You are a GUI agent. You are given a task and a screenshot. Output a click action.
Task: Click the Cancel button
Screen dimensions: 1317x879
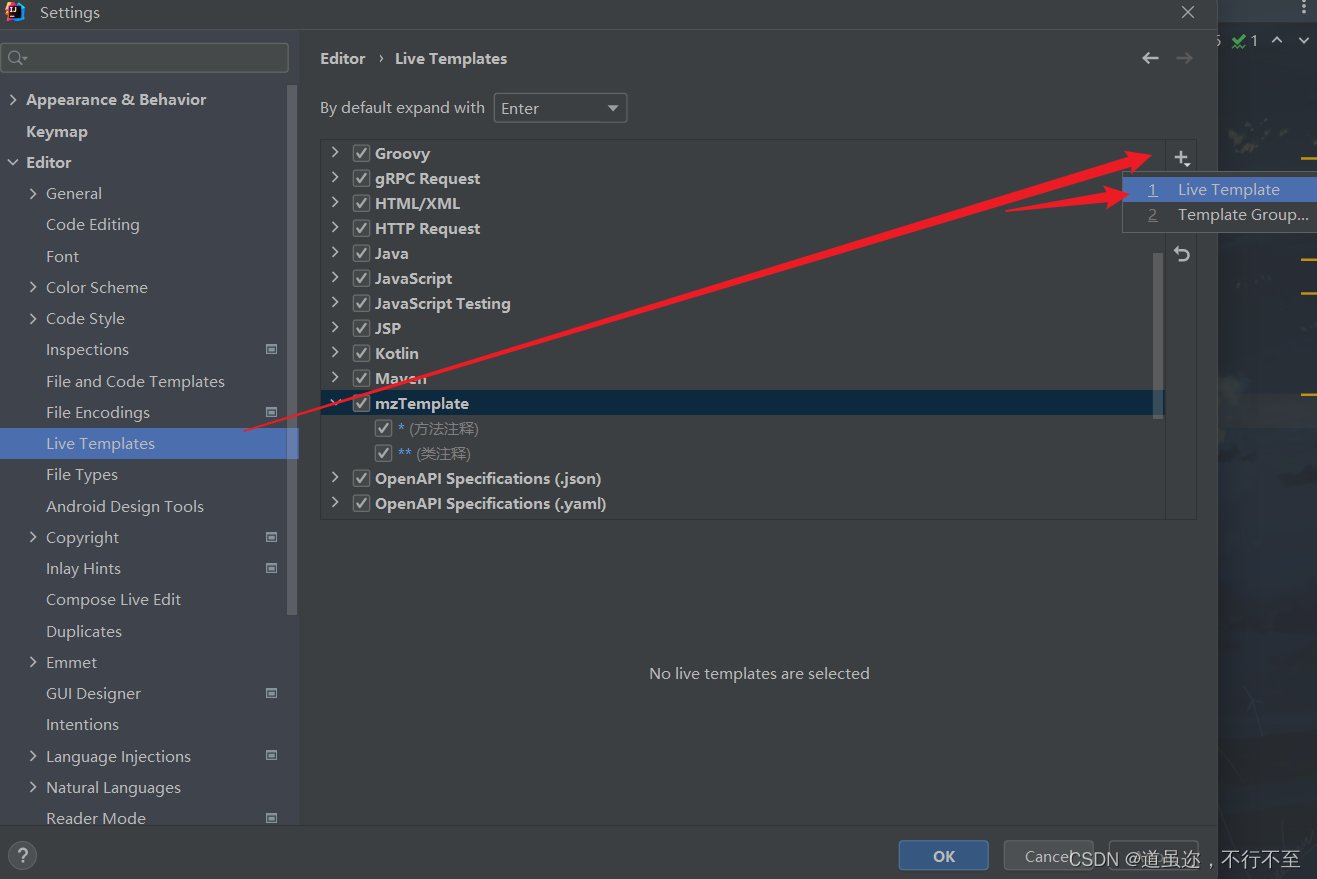tap(1048, 856)
